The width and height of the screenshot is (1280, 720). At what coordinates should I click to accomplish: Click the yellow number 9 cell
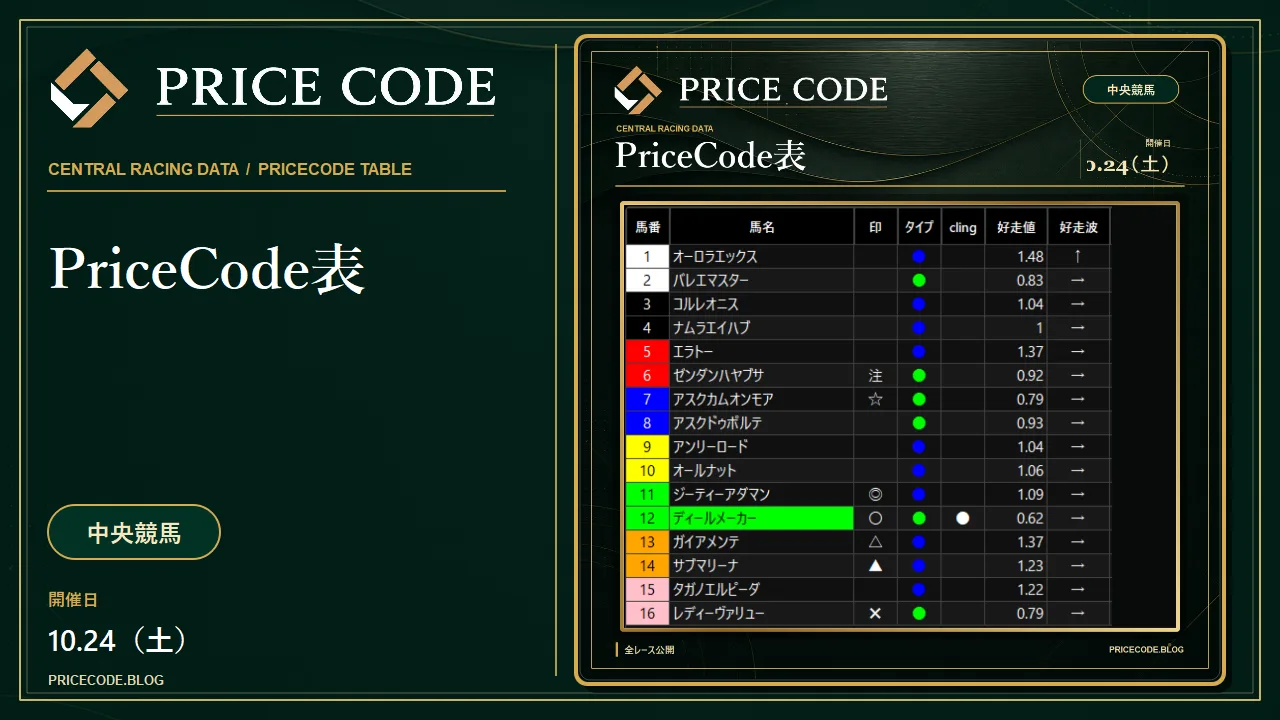(x=648, y=447)
